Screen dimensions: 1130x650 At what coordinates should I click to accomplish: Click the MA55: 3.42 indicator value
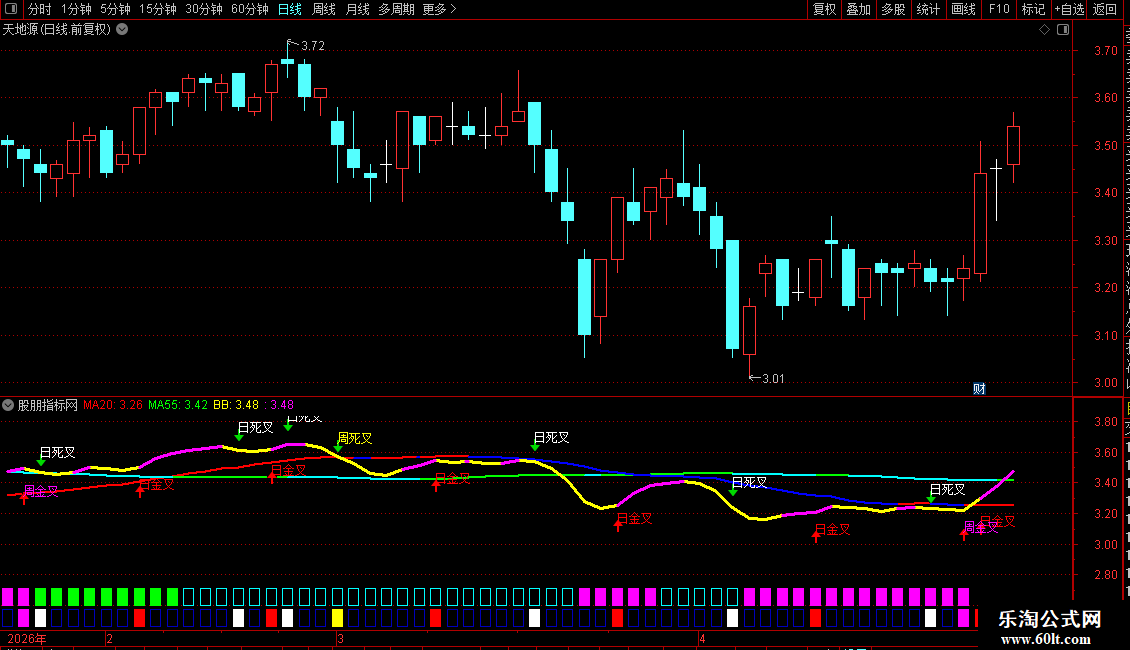178,405
